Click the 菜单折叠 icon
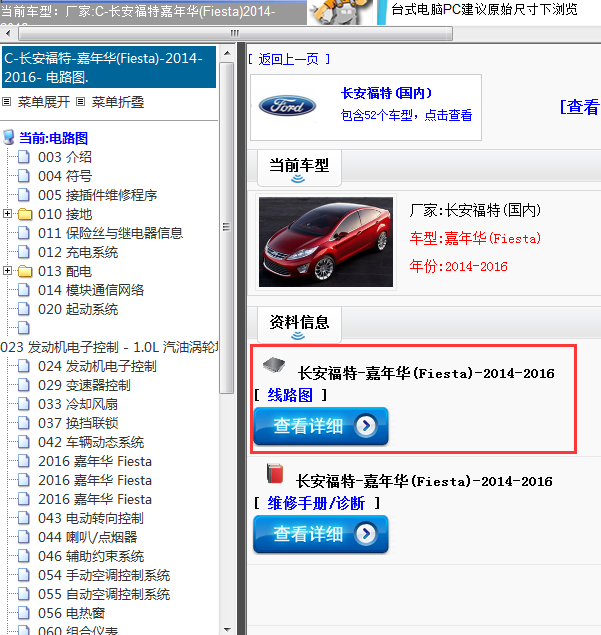The height and width of the screenshot is (635, 601). [x=81, y=102]
